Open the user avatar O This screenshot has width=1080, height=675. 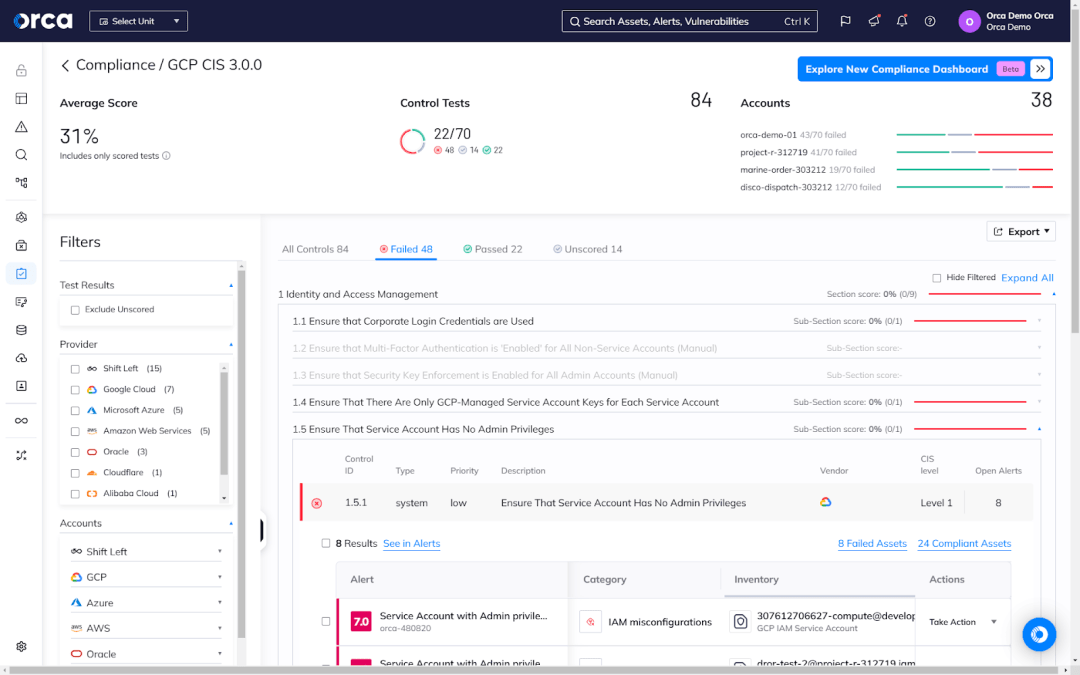coord(969,21)
